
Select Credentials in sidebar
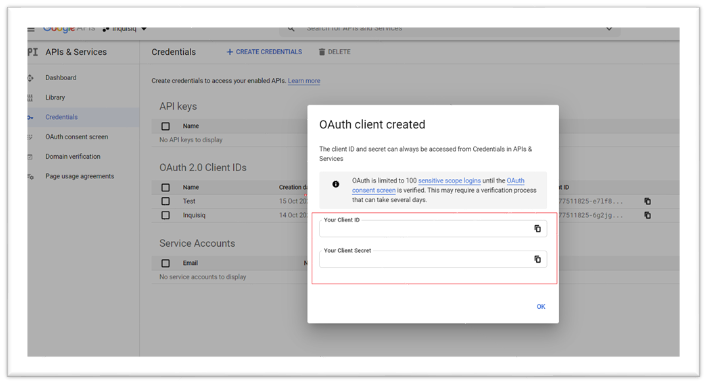(62, 117)
